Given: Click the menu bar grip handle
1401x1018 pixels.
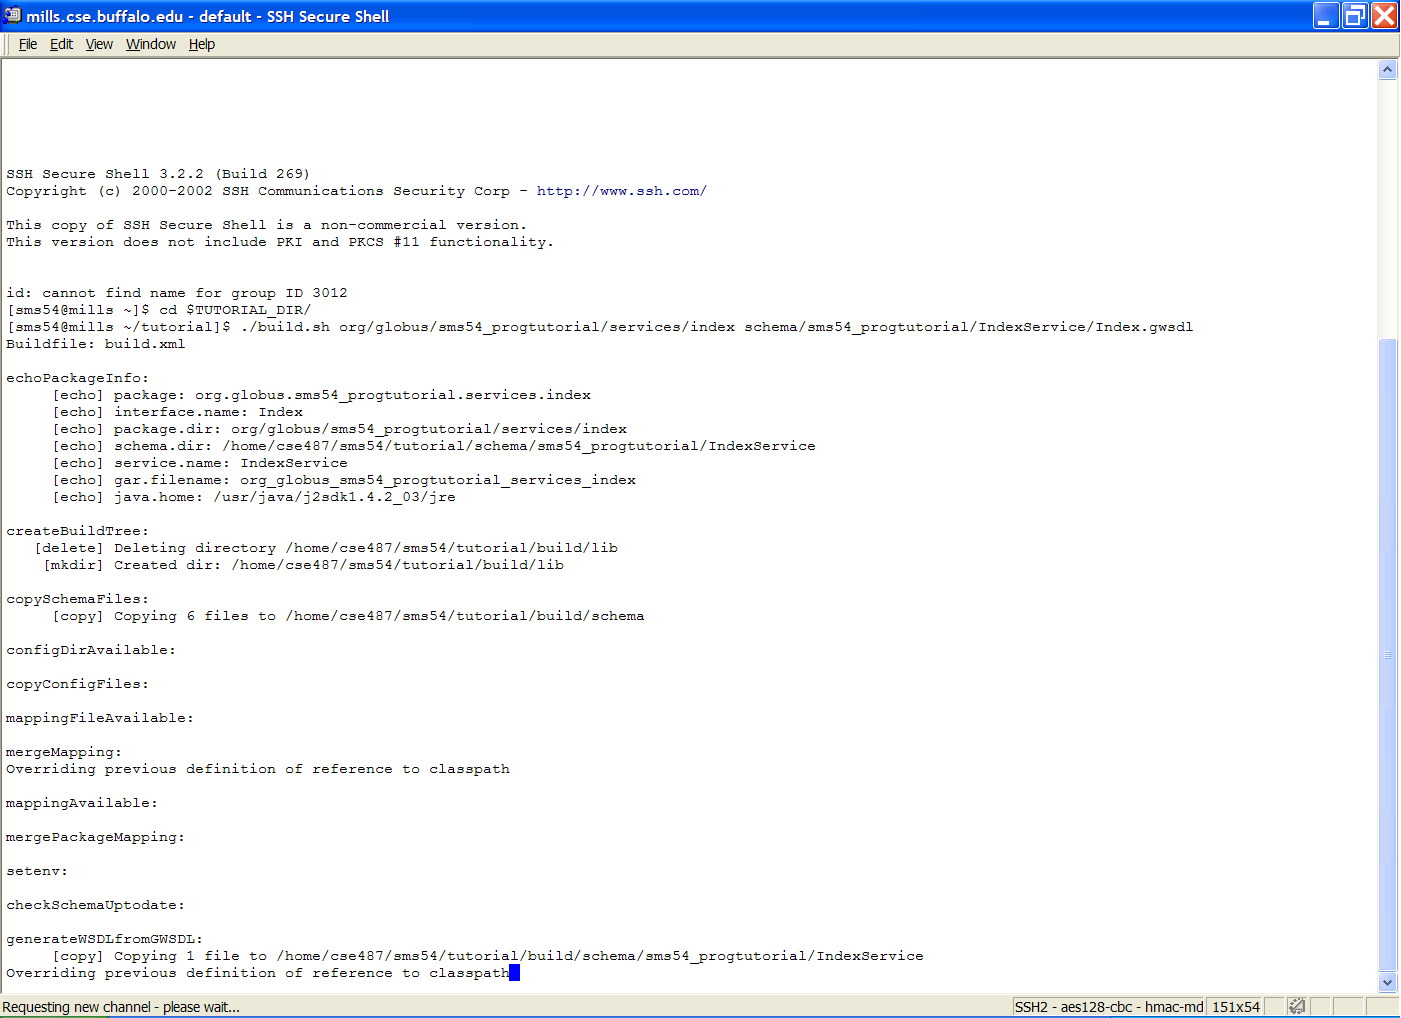Looking at the screenshot, I should click(8, 44).
